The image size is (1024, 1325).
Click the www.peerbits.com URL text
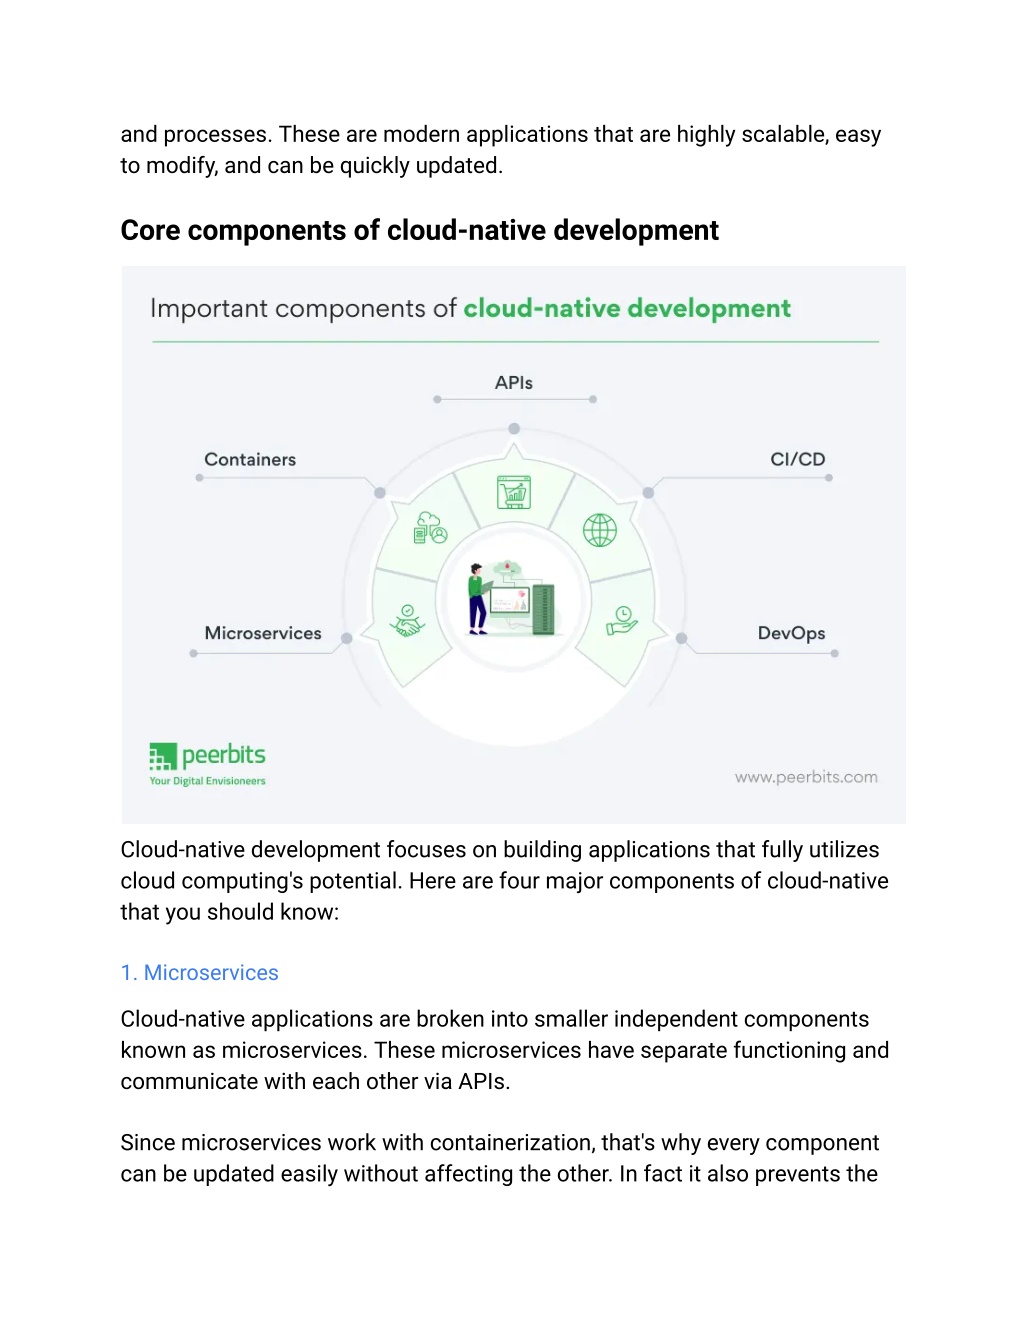pos(806,777)
